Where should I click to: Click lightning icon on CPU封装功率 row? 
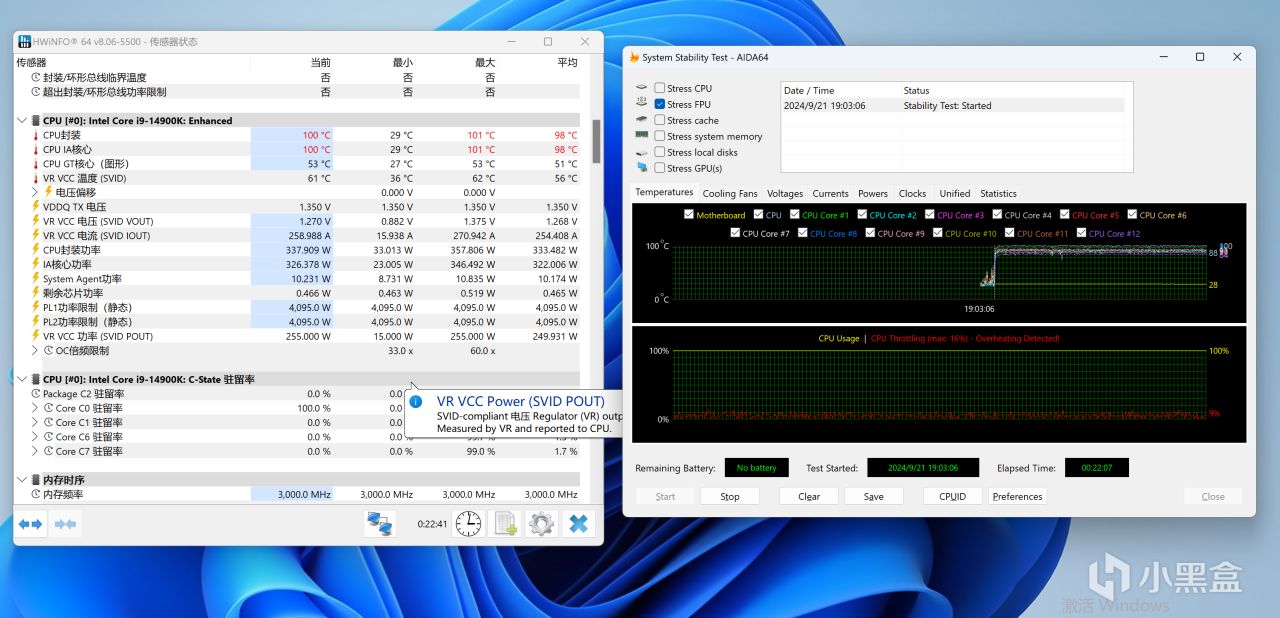[x=36, y=250]
